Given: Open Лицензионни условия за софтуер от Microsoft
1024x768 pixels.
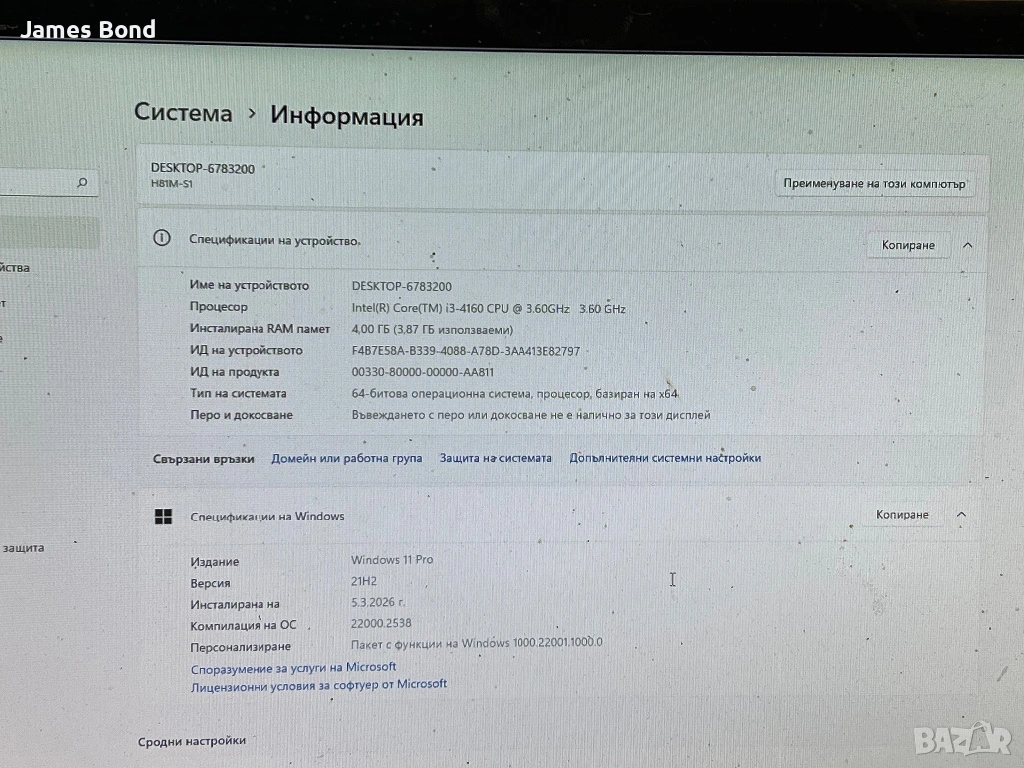Looking at the screenshot, I should 318,685.
